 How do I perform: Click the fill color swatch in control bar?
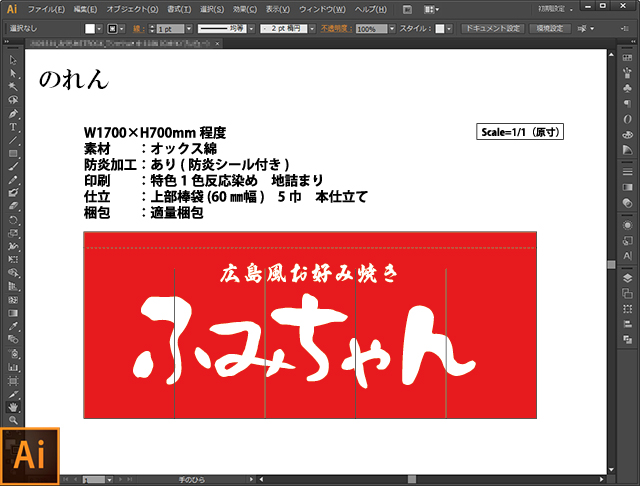click(90, 30)
